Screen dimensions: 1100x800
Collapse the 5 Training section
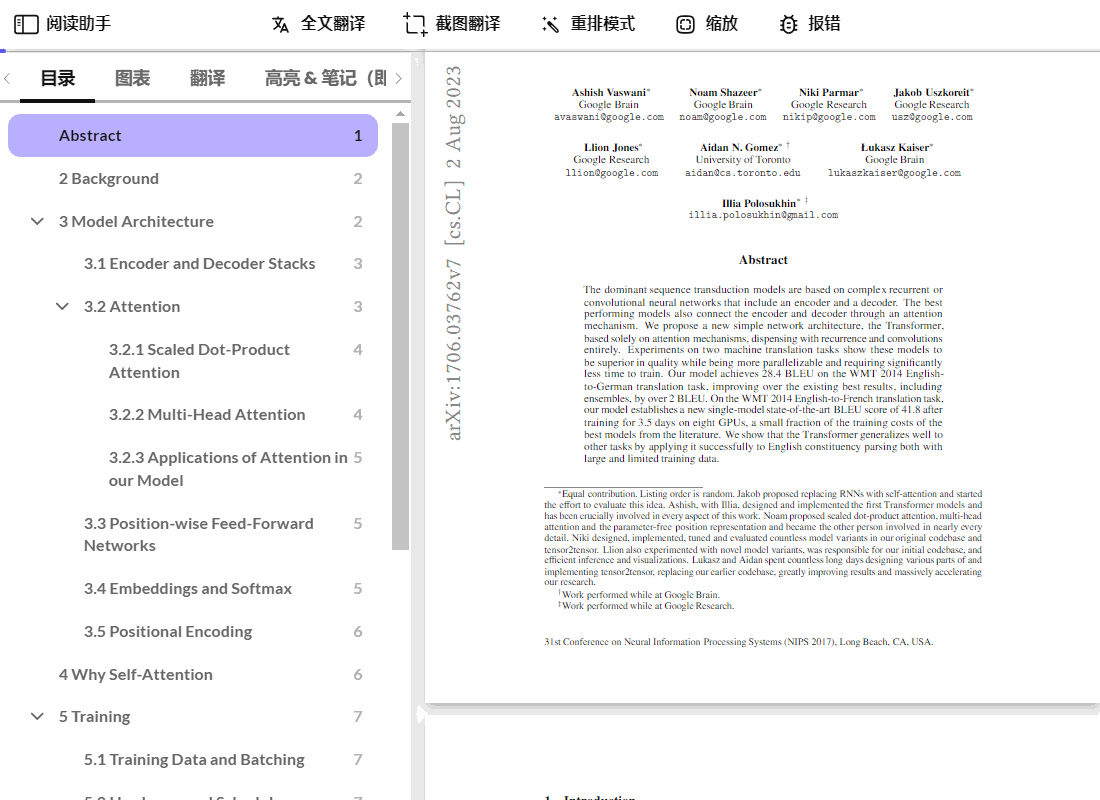tap(38, 716)
